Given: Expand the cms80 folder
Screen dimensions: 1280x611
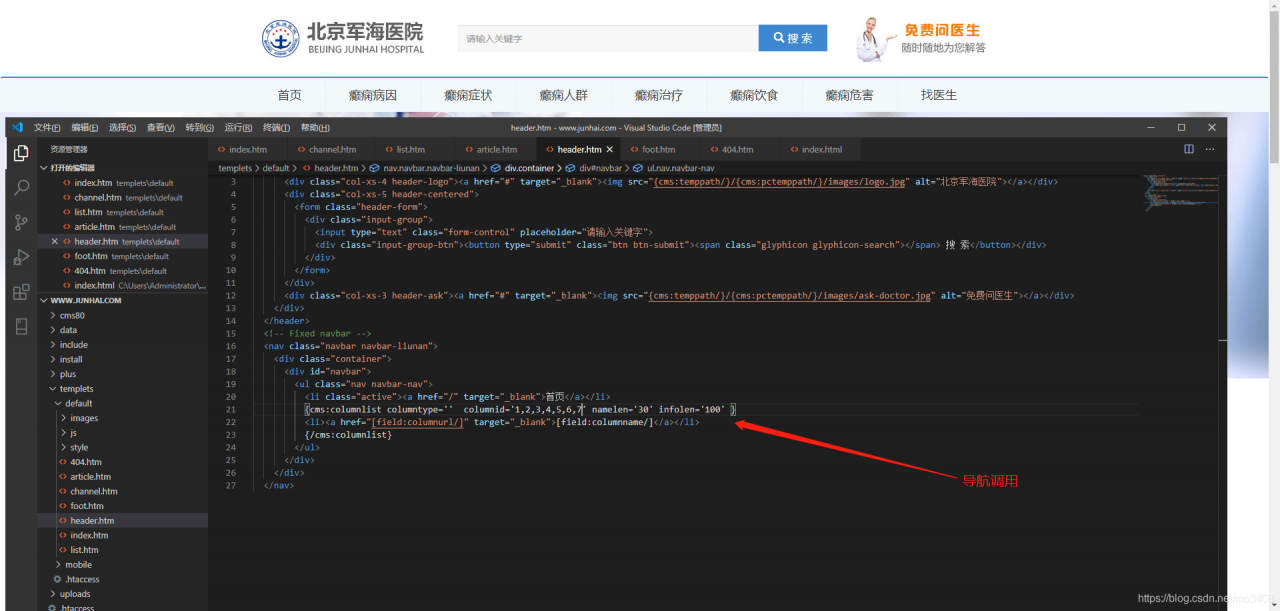Looking at the screenshot, I should [72, 315].
